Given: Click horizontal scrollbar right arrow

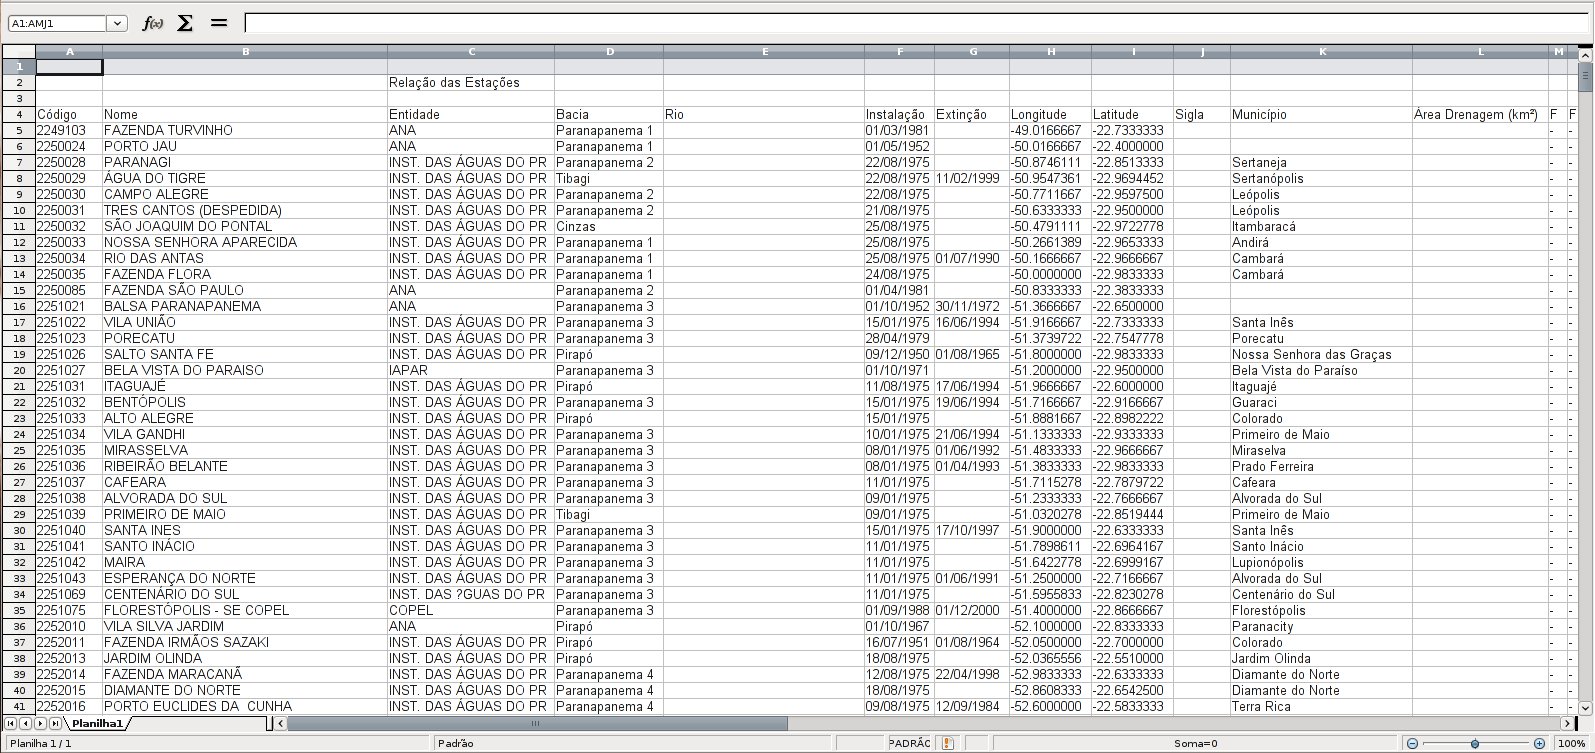Looking at the screenshot, I should pyautogui.click(x=1567, y=723).
